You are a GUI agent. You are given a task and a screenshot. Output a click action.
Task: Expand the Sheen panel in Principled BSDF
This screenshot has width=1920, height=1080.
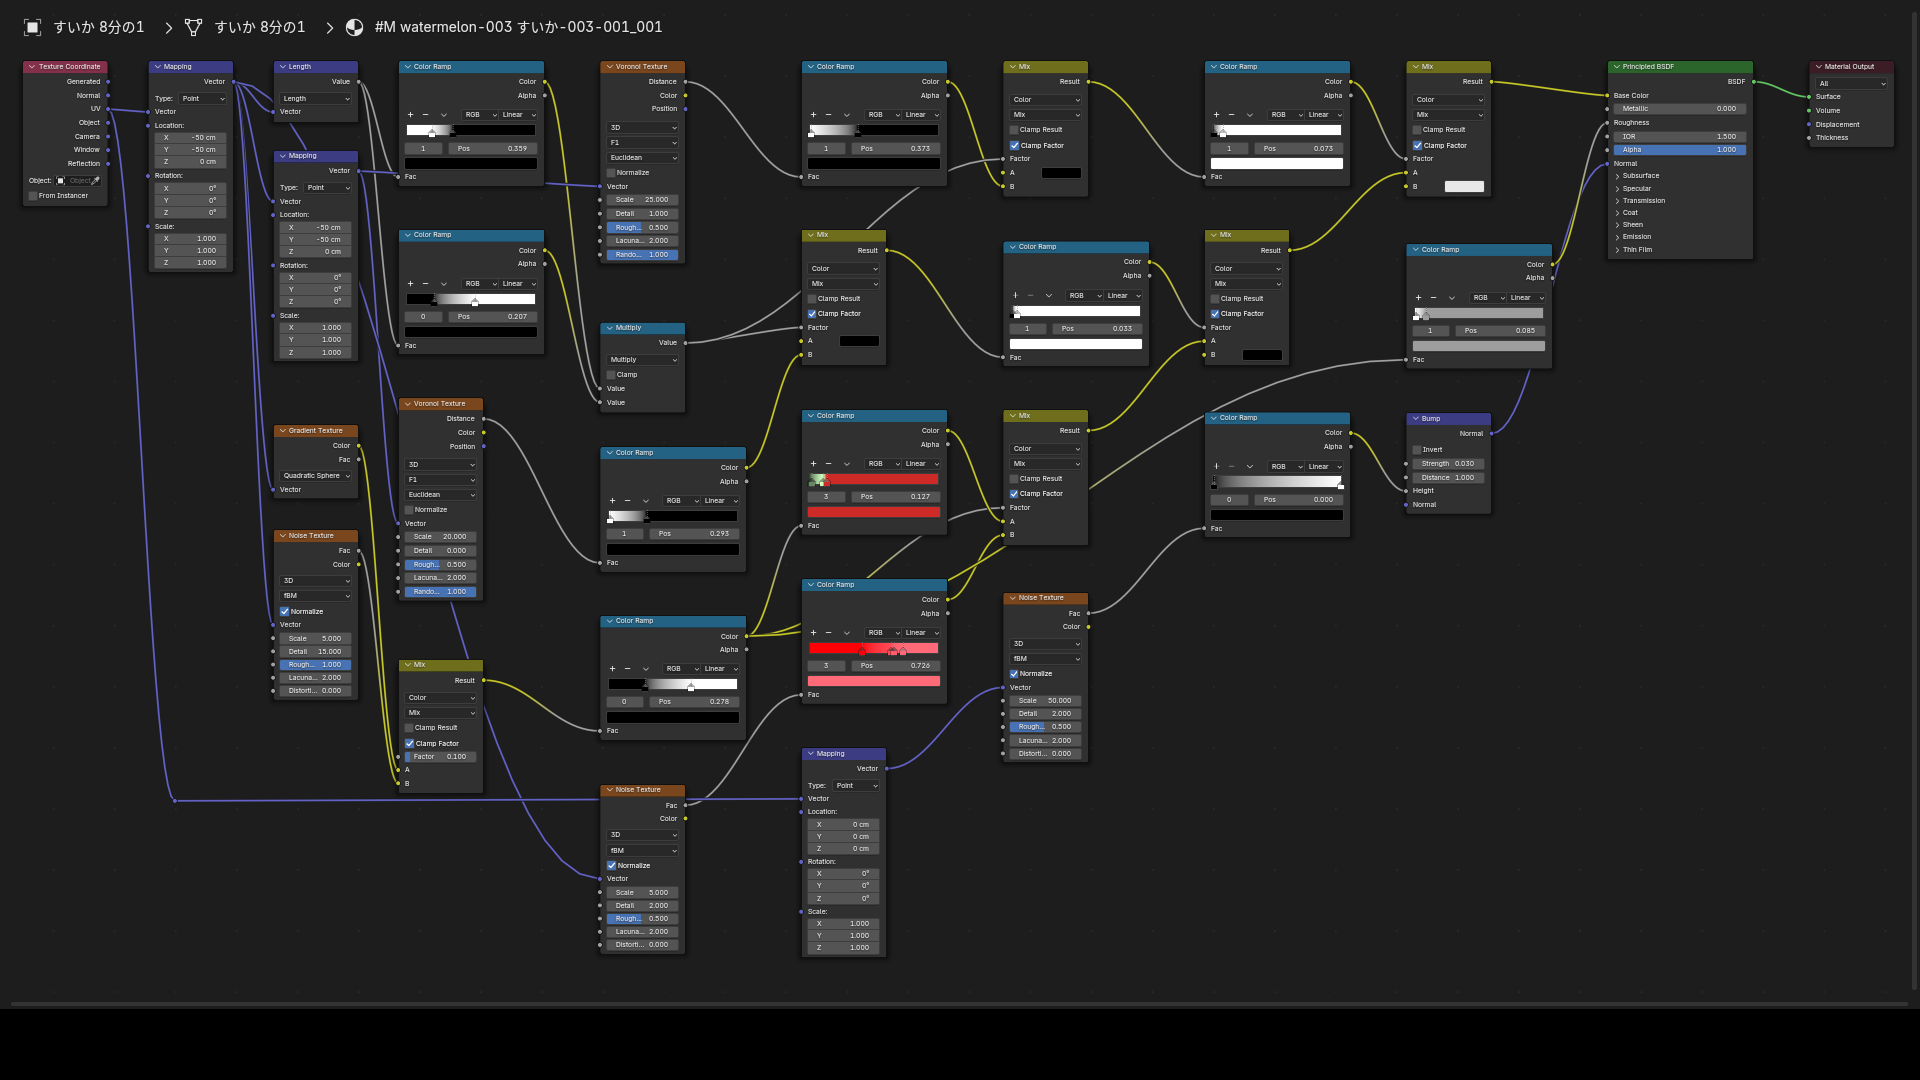point(1617,225)
